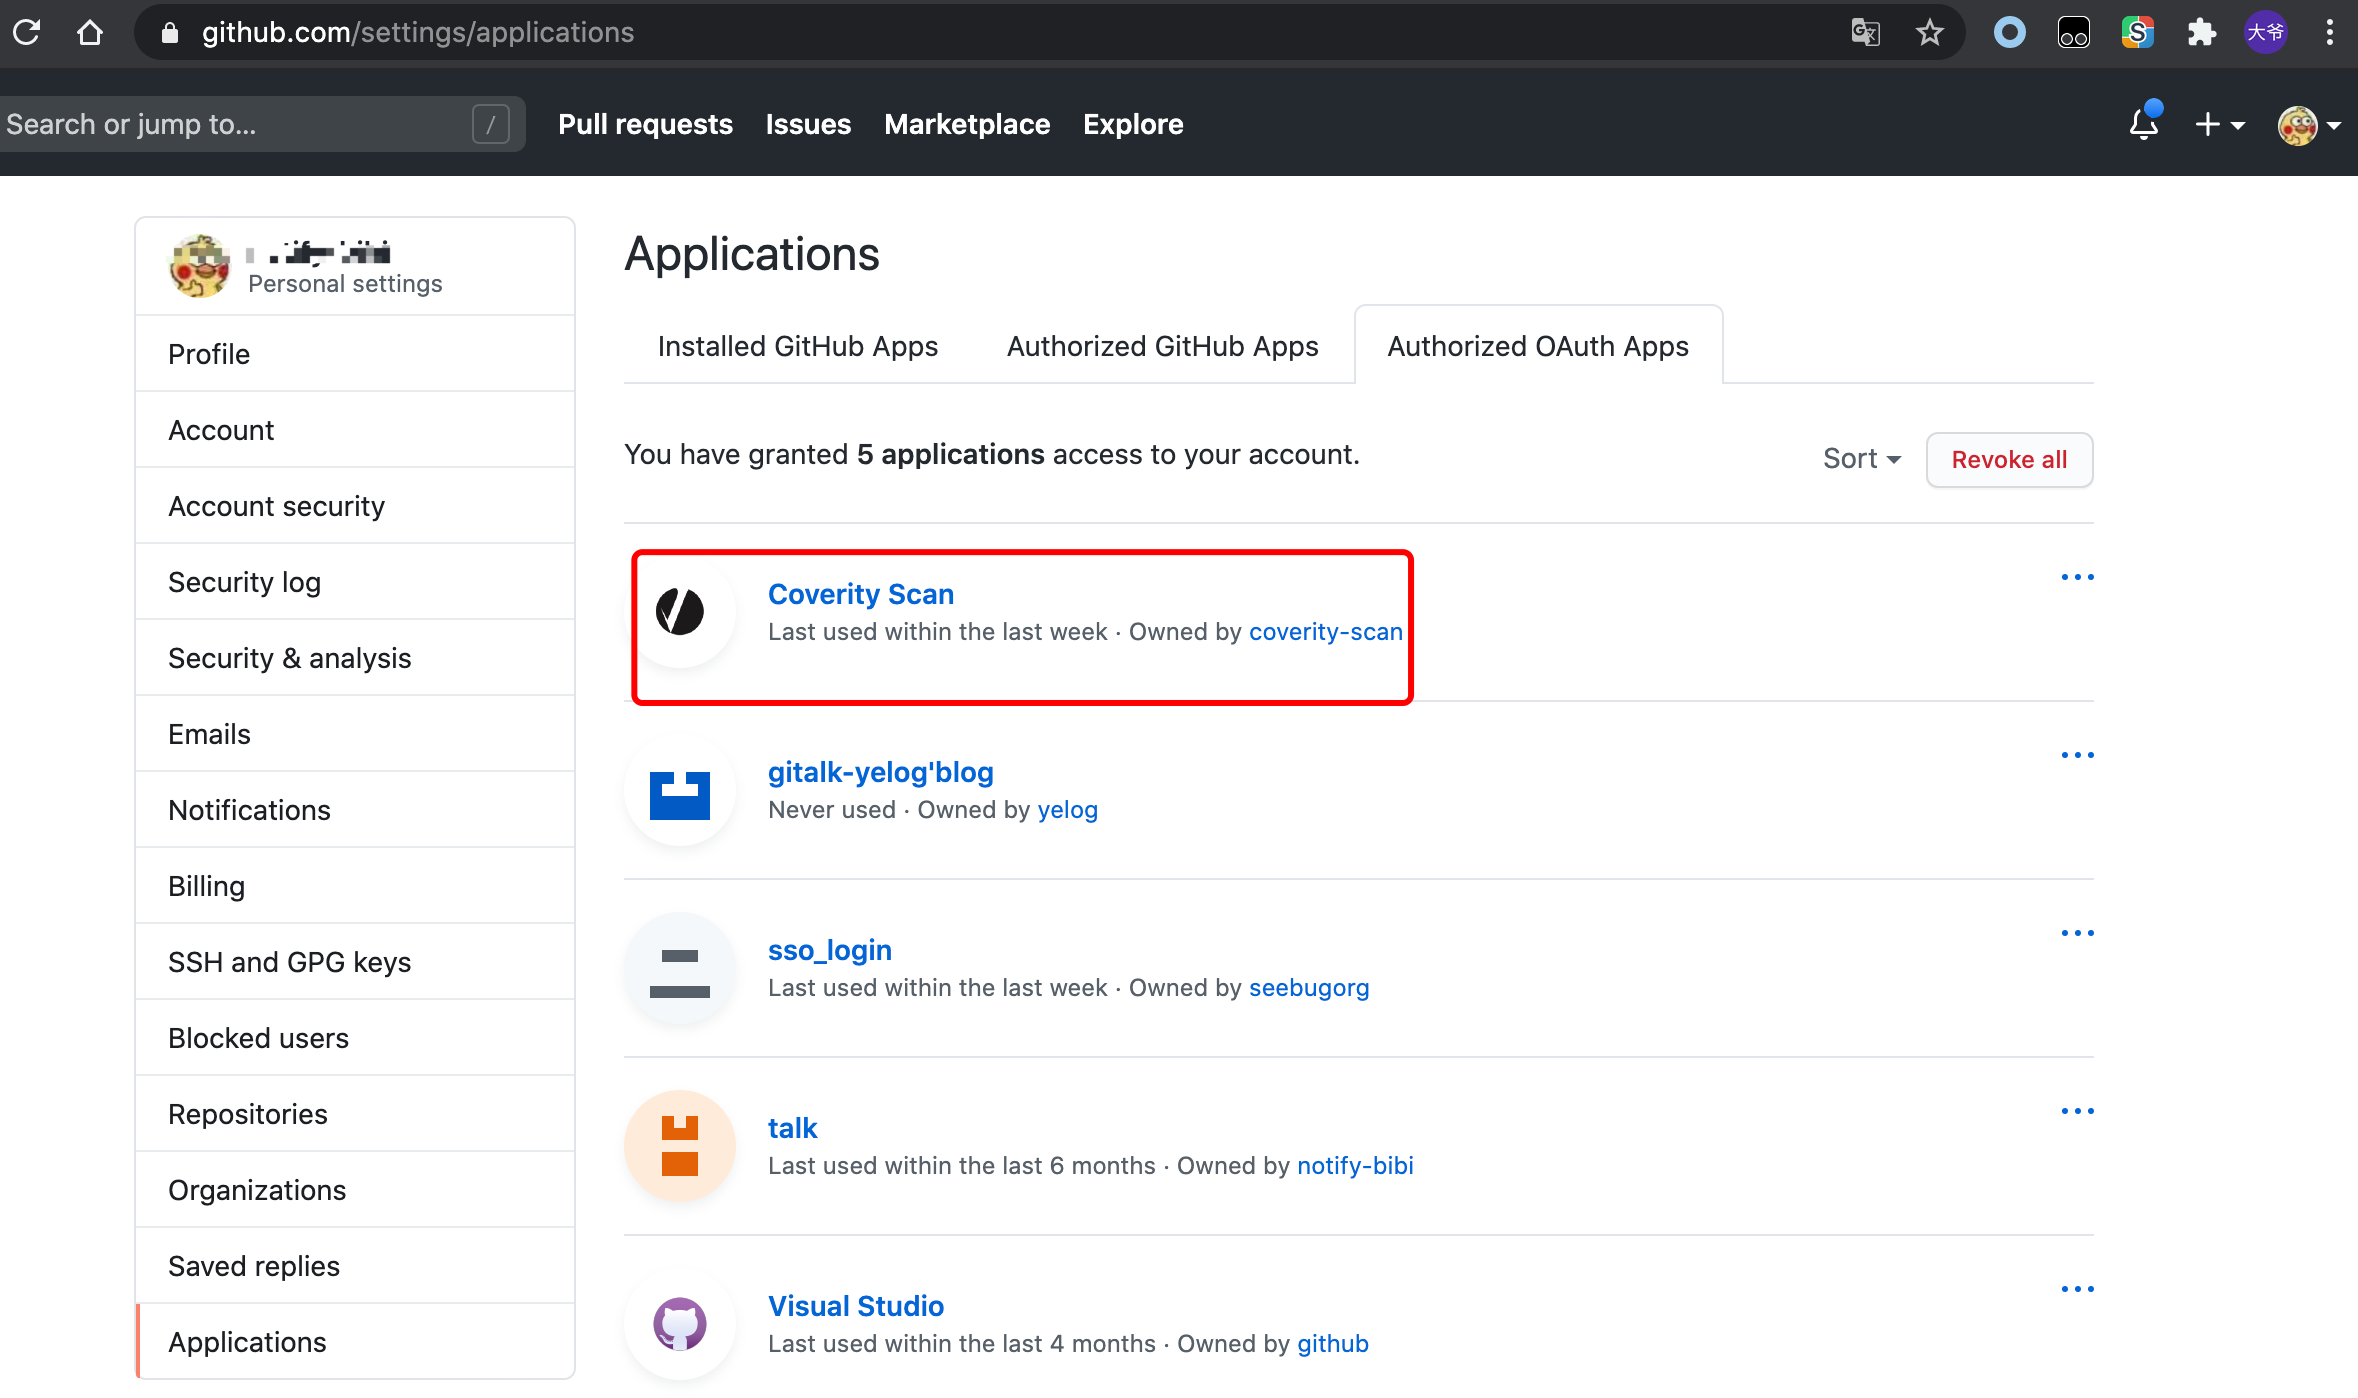This screenshot has height=1398, width=2358.
Task: Open Issues in top navigation
Action: [808, 124]
